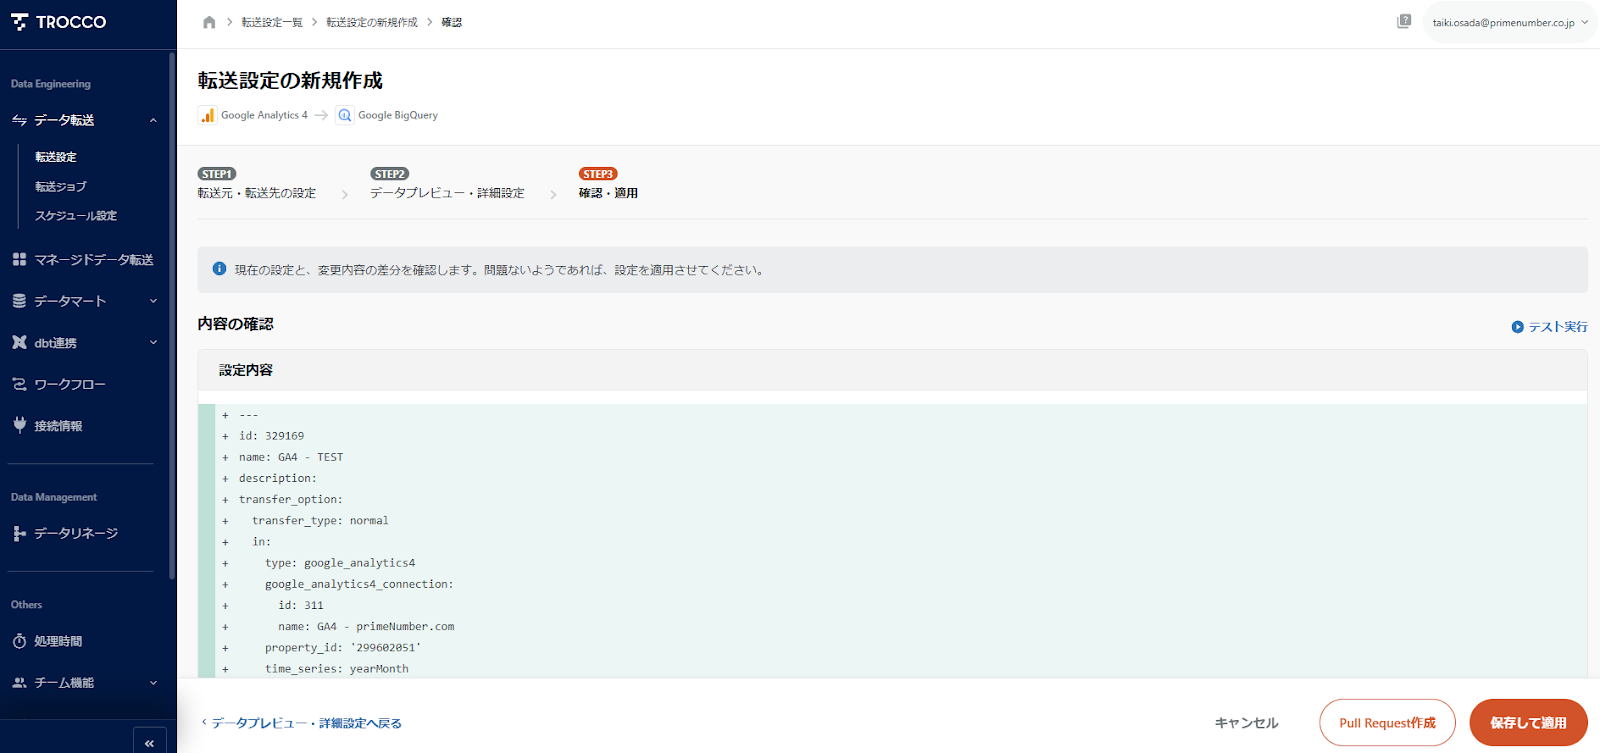1600x753 pixels.
Task: Click the 設定内容 panel header
Action: 892,370
